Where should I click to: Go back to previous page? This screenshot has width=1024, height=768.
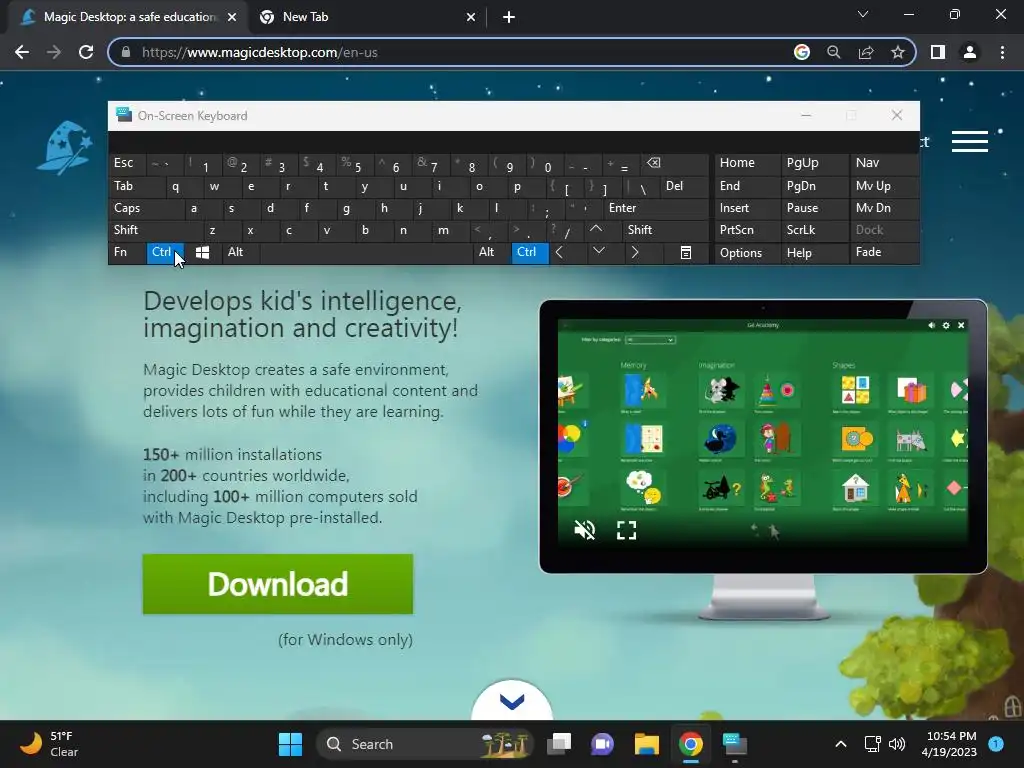pos(22,52)
